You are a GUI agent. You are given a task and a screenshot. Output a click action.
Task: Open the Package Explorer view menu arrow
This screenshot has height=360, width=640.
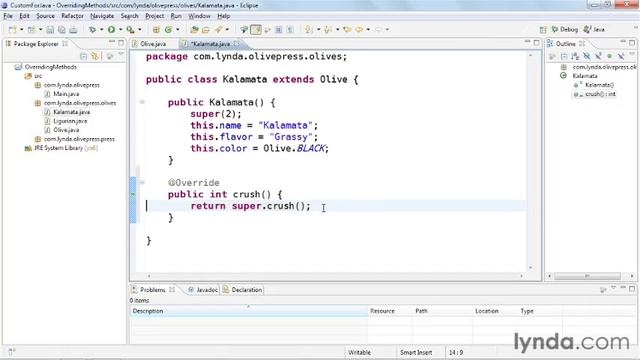(121, 55)
